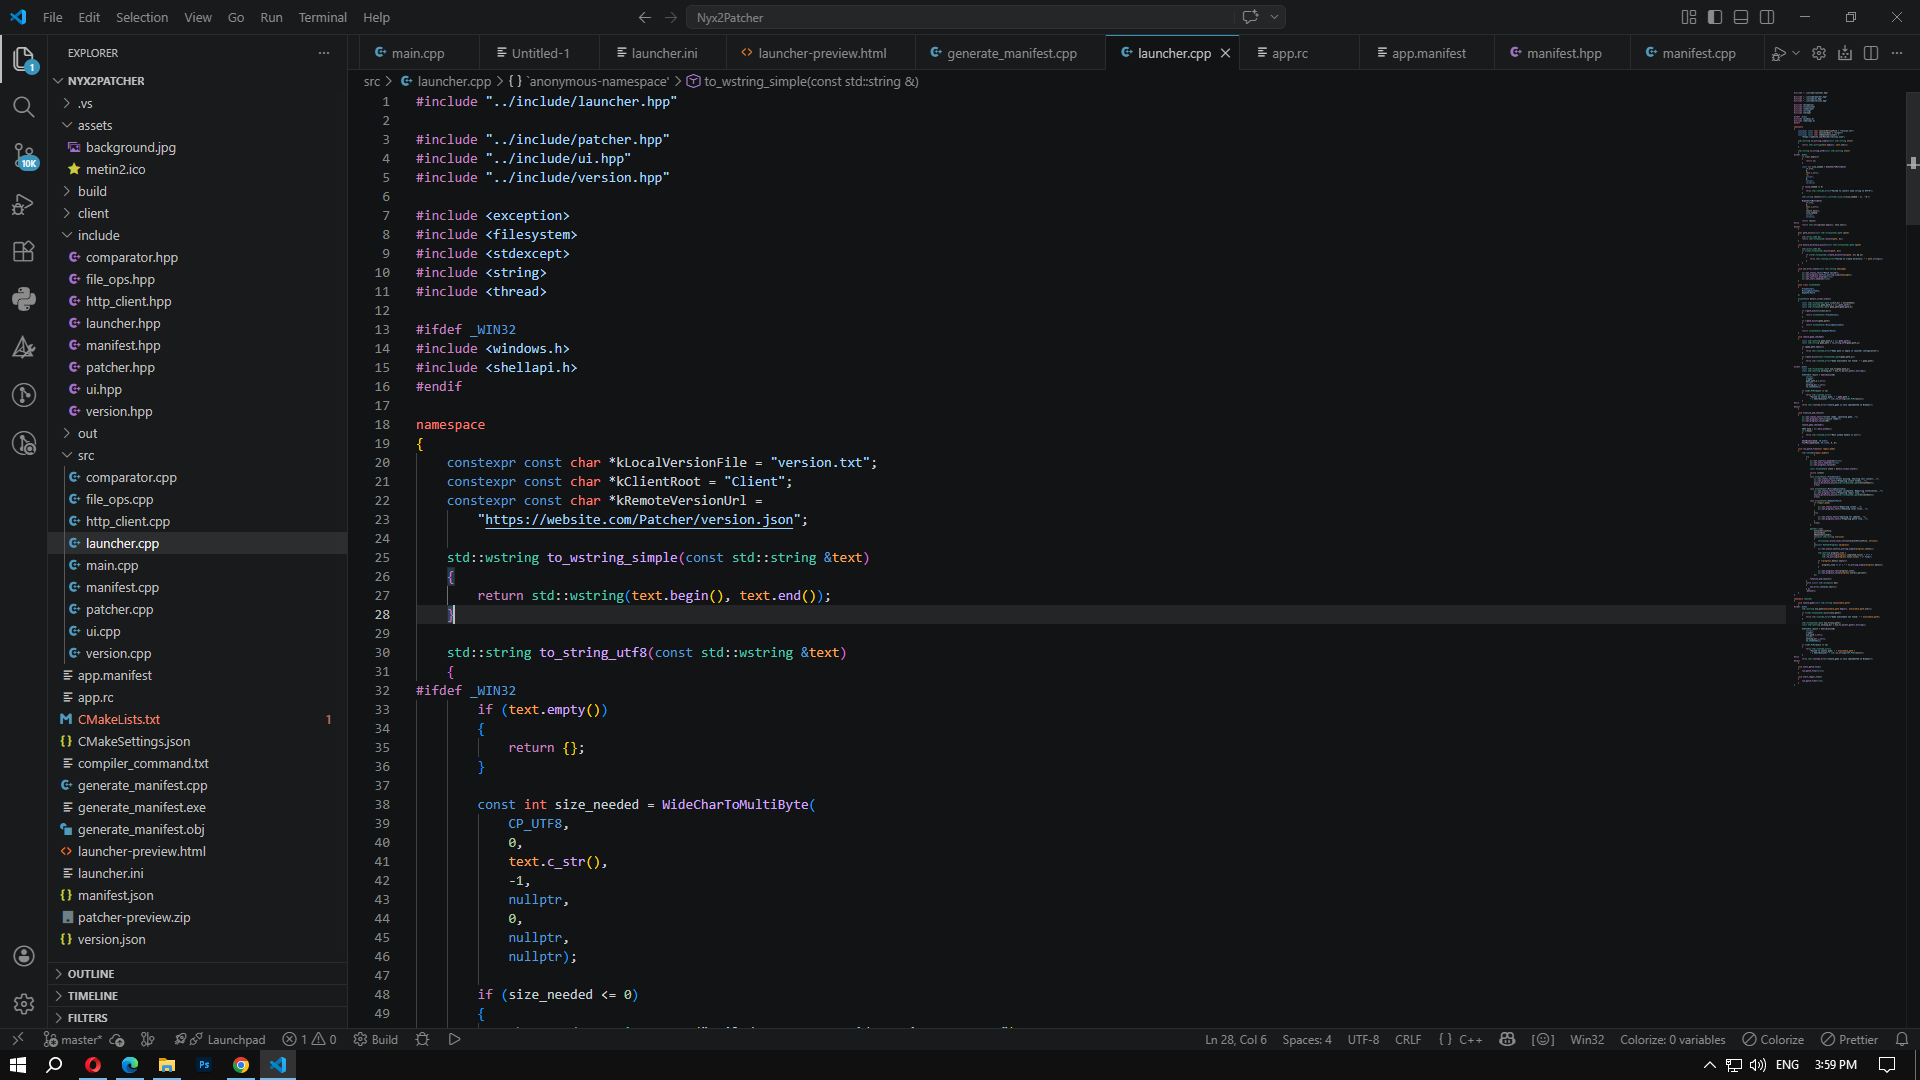The height and width of the screenshot is (1080, 1920).
Task: Open the Accounts icon in the activity bar
Action: [24, 956]
